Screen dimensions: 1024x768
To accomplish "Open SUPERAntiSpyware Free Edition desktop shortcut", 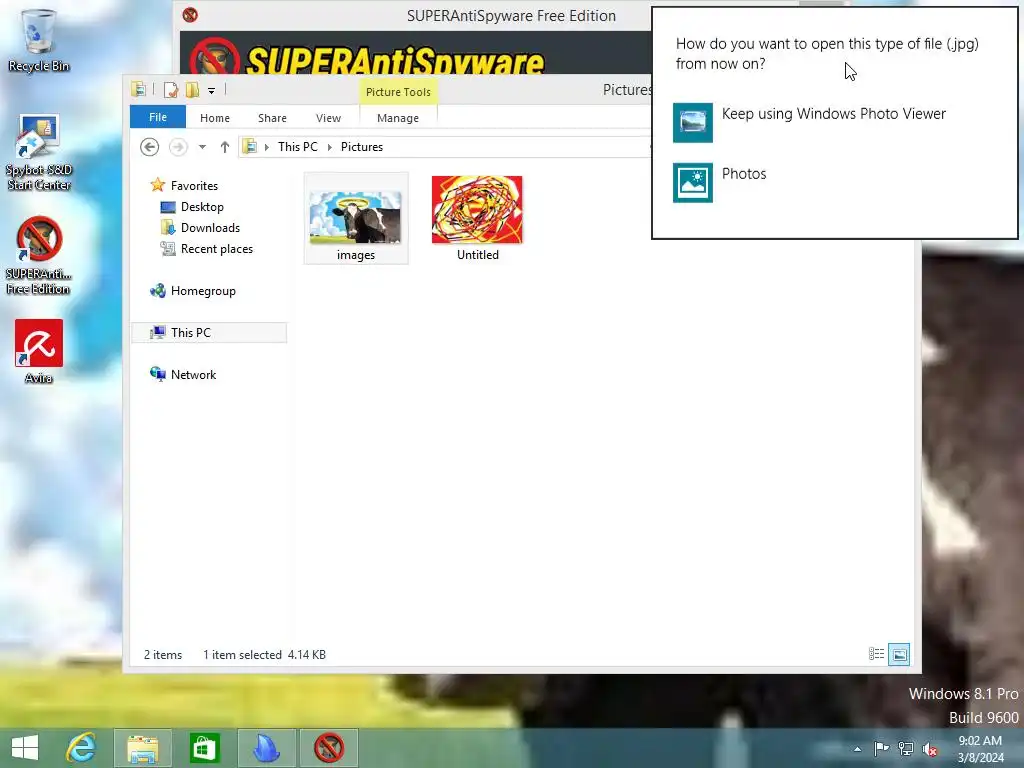I will 39,255.
